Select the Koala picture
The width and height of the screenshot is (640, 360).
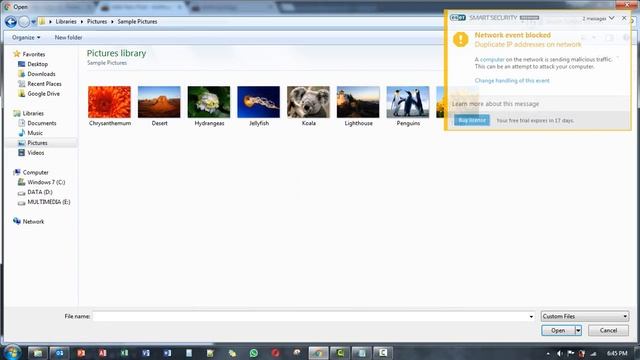[309, 106]
